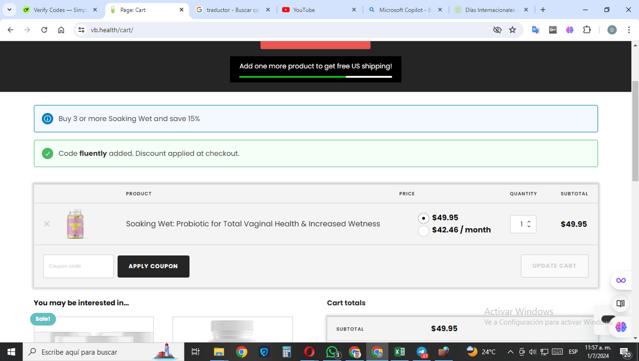The width and height of the screenshot is (639, 361).
Task: Click the page vertical scrollbar
Action: pos(635,130)
